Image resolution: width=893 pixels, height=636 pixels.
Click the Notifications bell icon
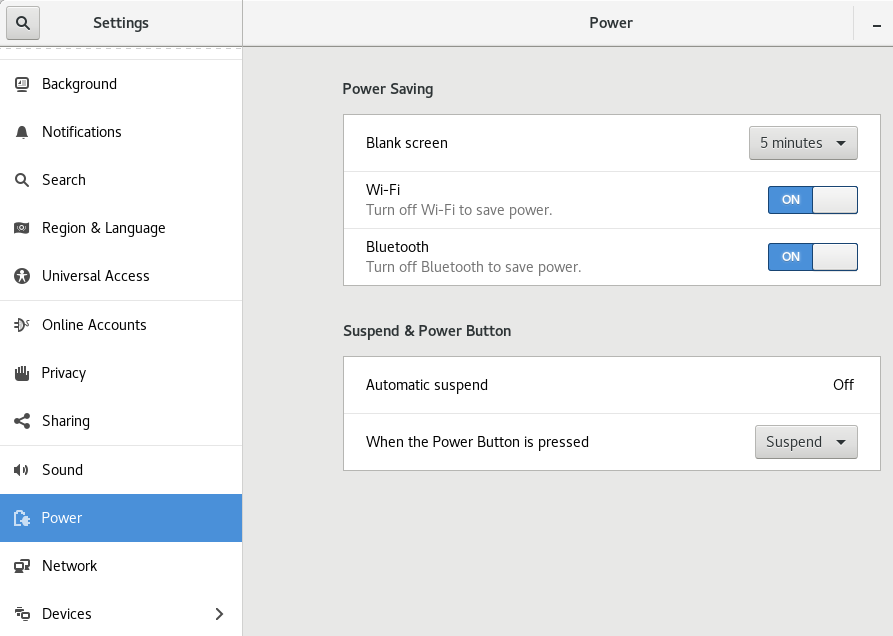pyautogui.click(x=22, y=132)
